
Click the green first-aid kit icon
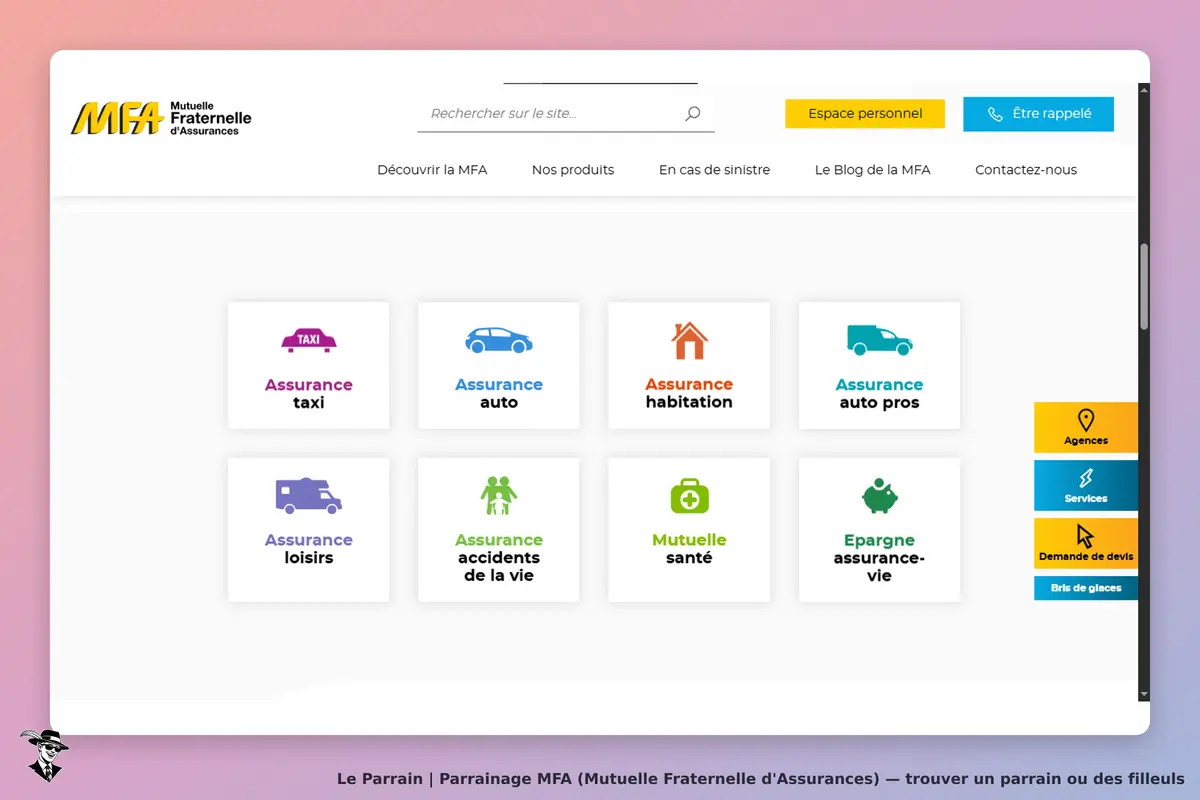point(689,495)
